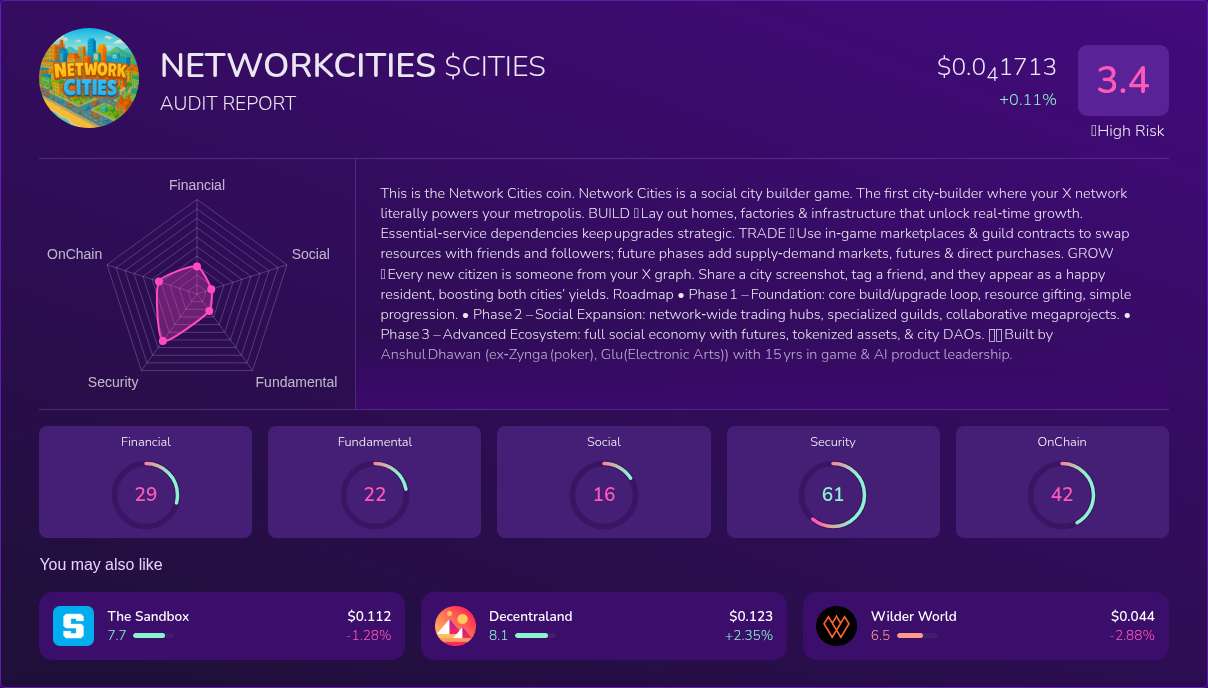Viewport: 1208px width, 688px height.
Task: Click the OnChain score ring
Action: (x=1062, y=494)
